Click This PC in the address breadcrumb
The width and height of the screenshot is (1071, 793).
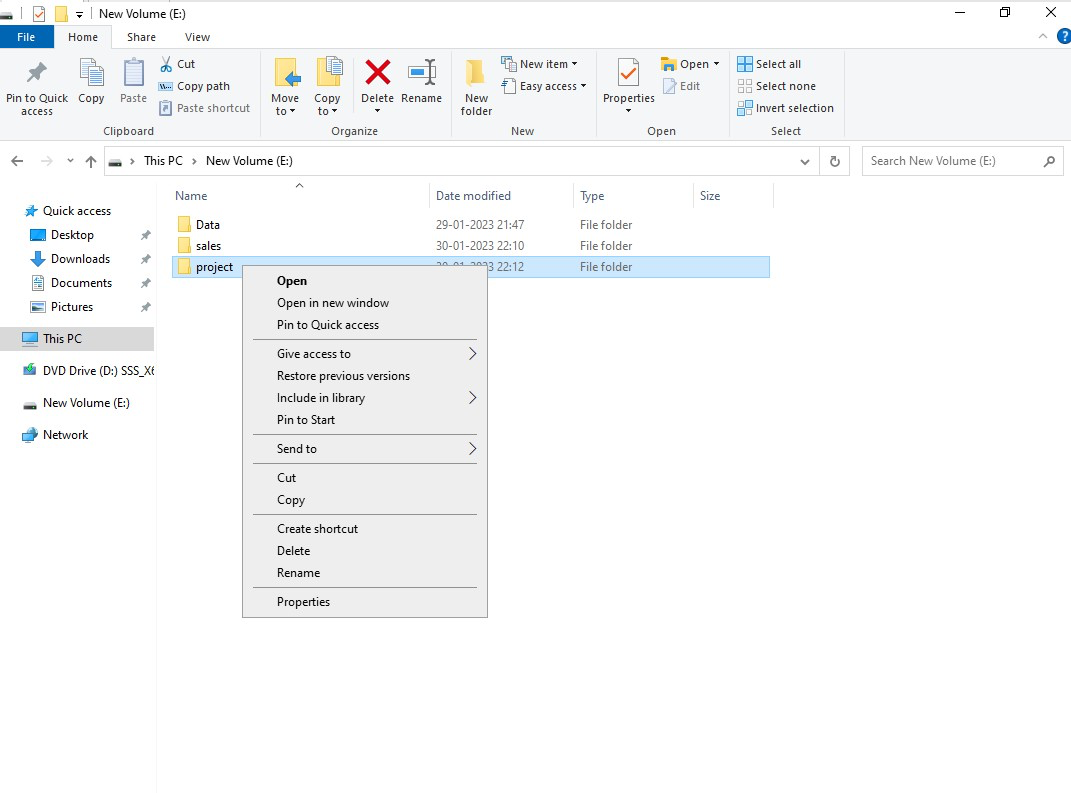163,161
